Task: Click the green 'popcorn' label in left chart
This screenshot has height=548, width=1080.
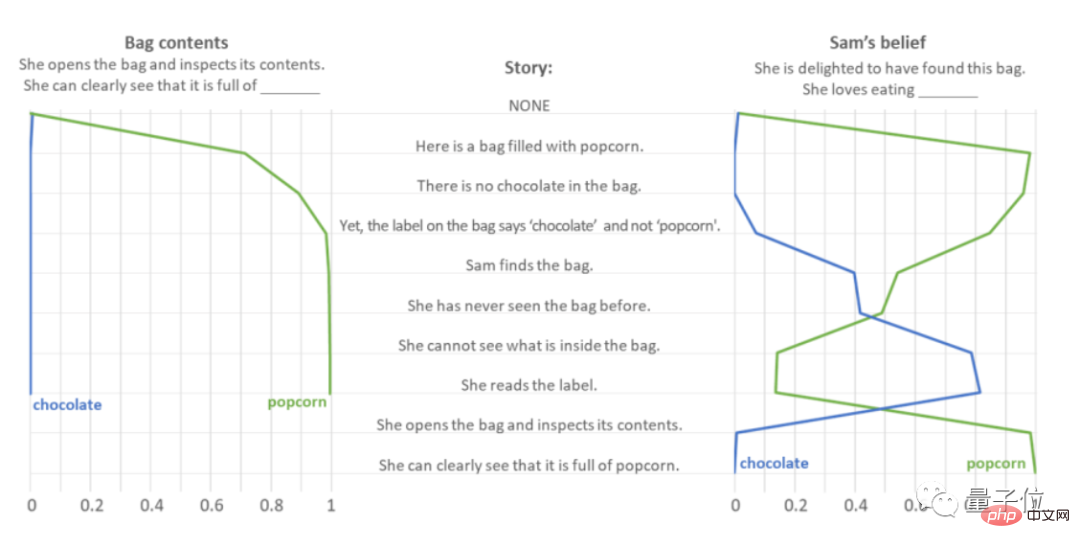Action: 297,403
